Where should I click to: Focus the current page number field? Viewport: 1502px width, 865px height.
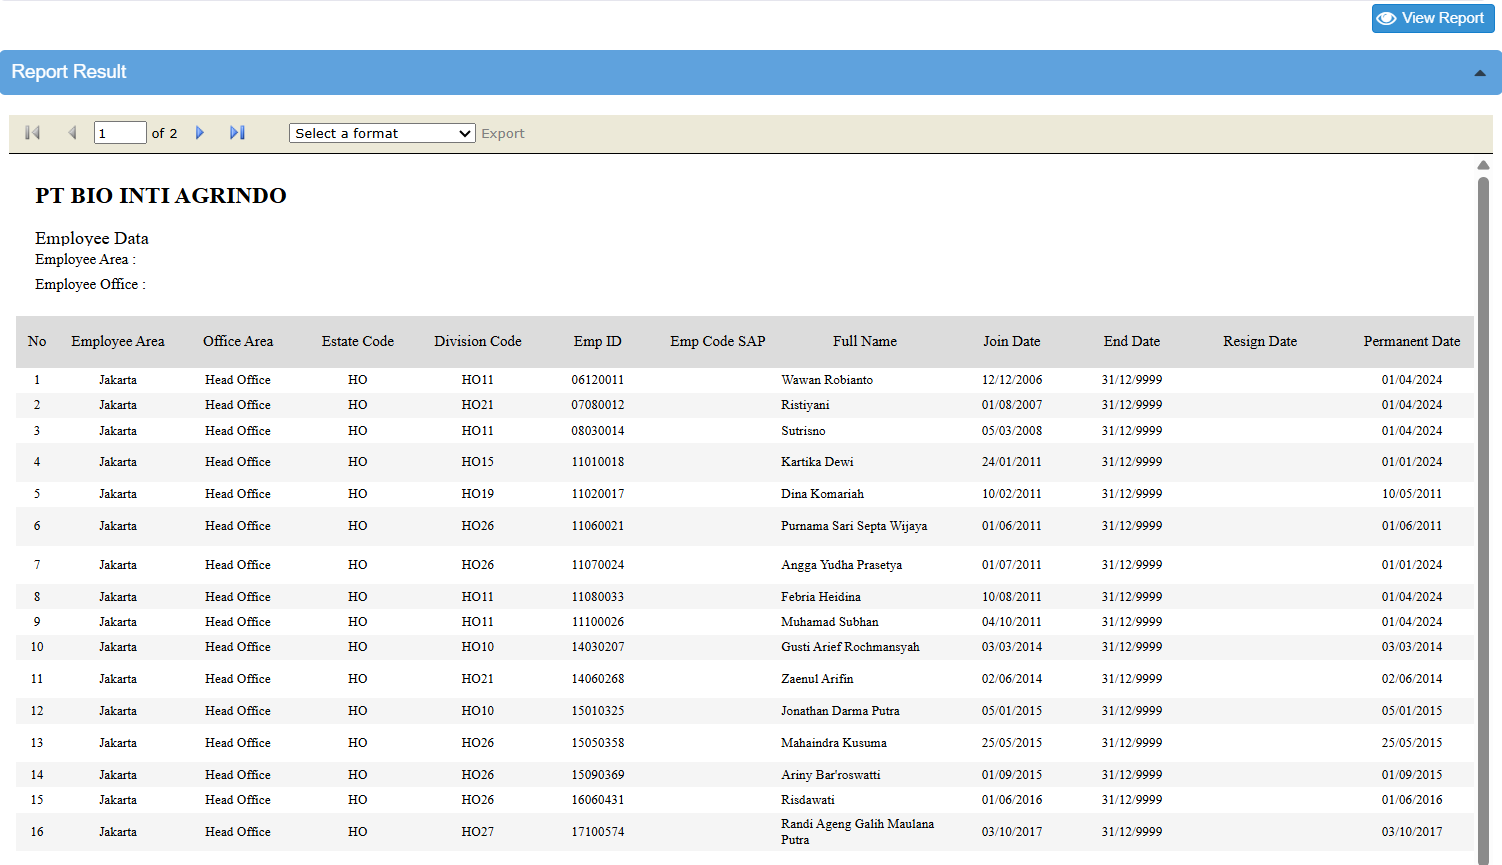120,133
